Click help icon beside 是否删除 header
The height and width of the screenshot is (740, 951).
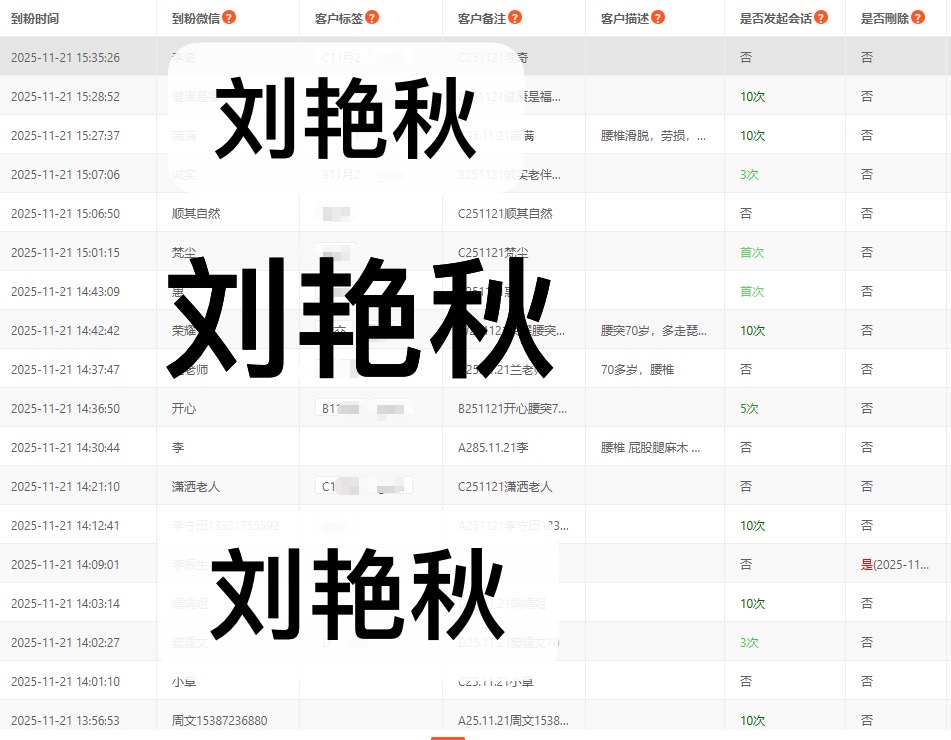pos(918,17)
